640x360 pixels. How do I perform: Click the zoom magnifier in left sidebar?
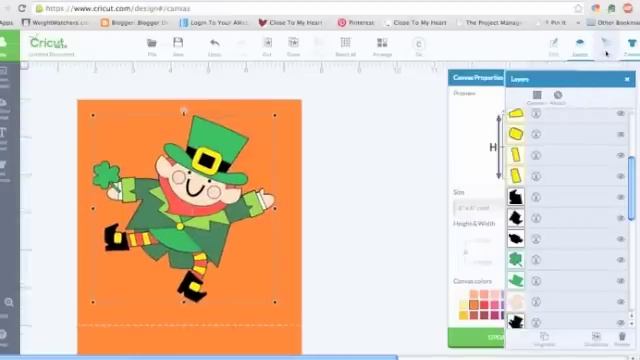[x=9, y=302]
